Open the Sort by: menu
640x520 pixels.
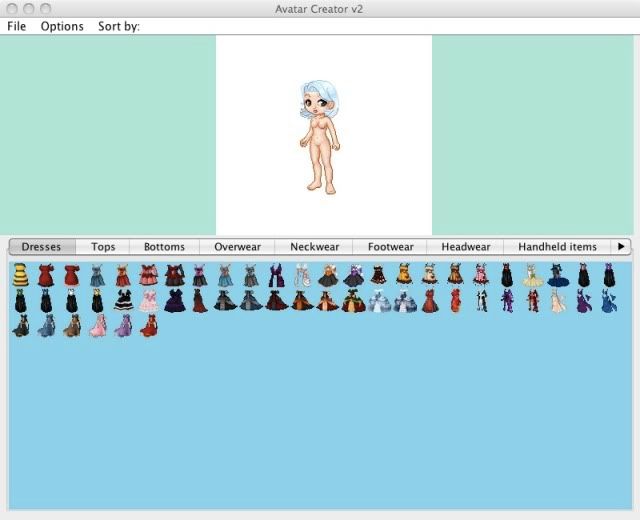tap(119, 27)
